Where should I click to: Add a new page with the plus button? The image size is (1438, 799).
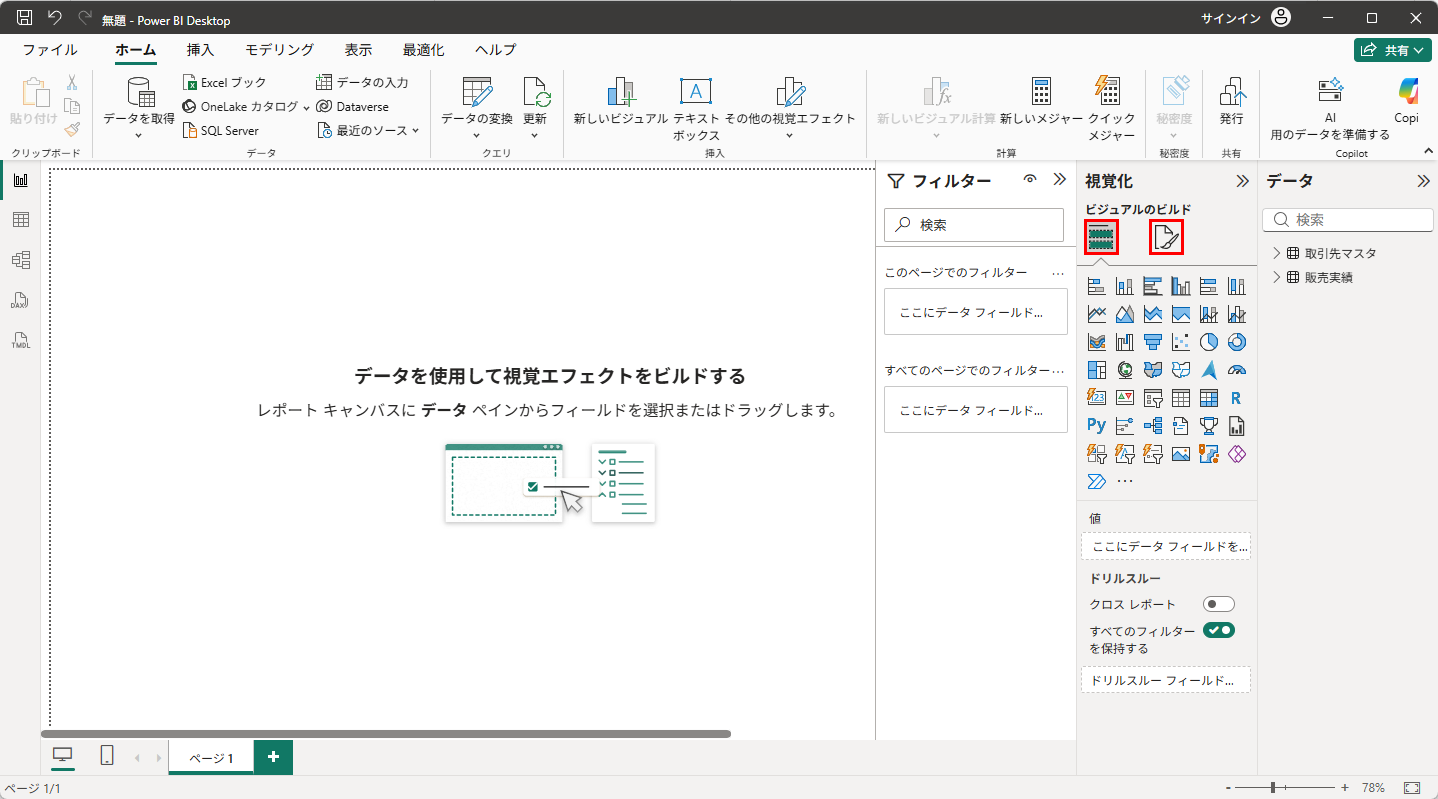pos(273,757)
